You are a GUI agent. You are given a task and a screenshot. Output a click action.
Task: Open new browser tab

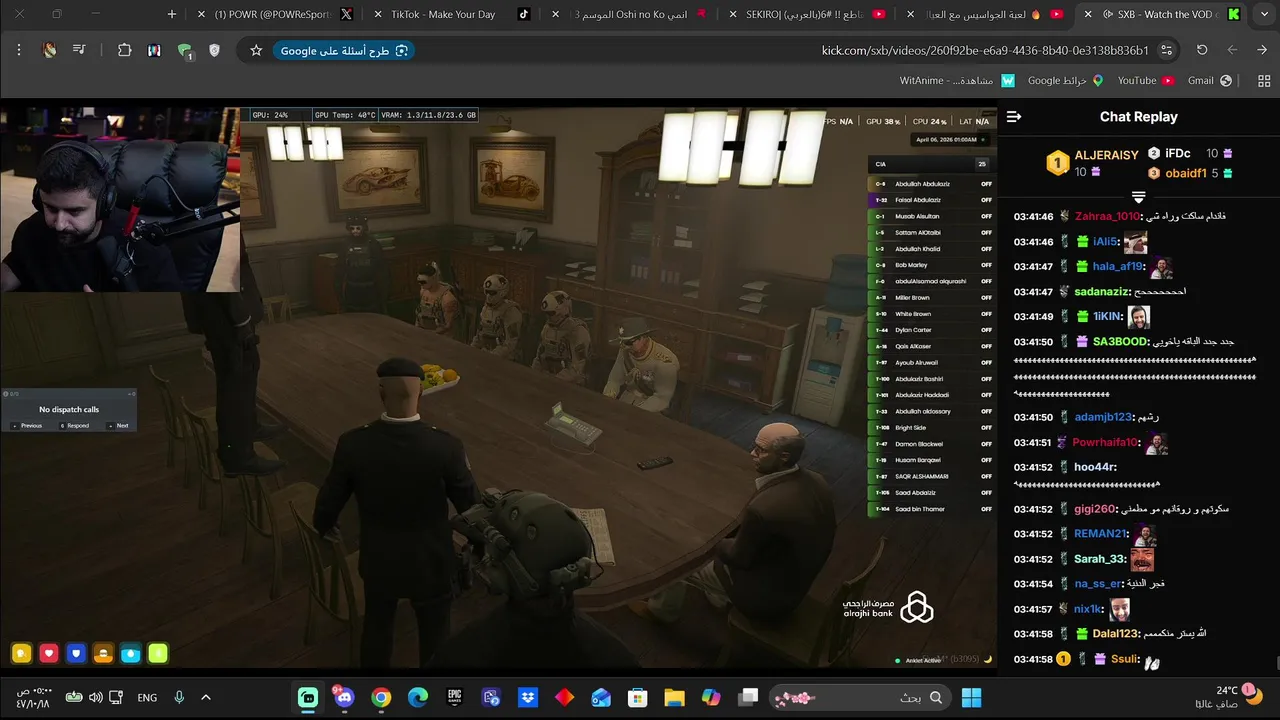point(172,14)
